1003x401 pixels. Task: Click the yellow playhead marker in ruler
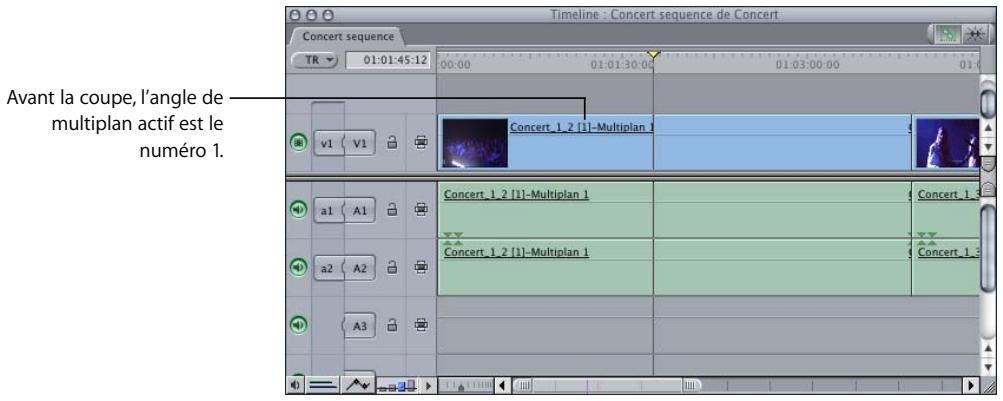pyautogui.click(x=653, y=55)
